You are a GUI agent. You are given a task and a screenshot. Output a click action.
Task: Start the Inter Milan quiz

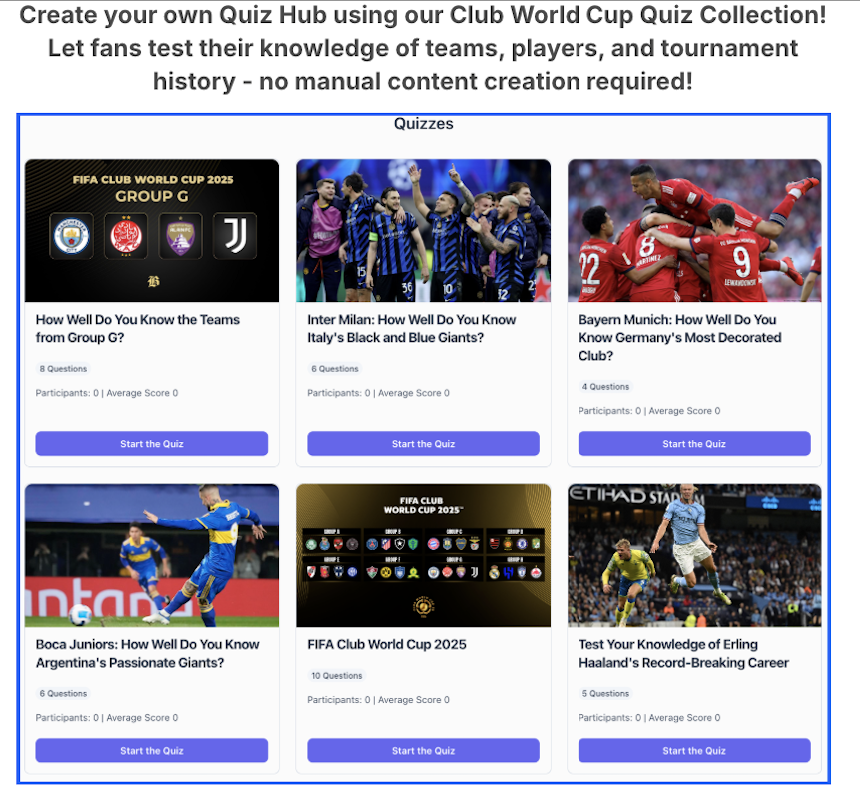click(423, 444)
